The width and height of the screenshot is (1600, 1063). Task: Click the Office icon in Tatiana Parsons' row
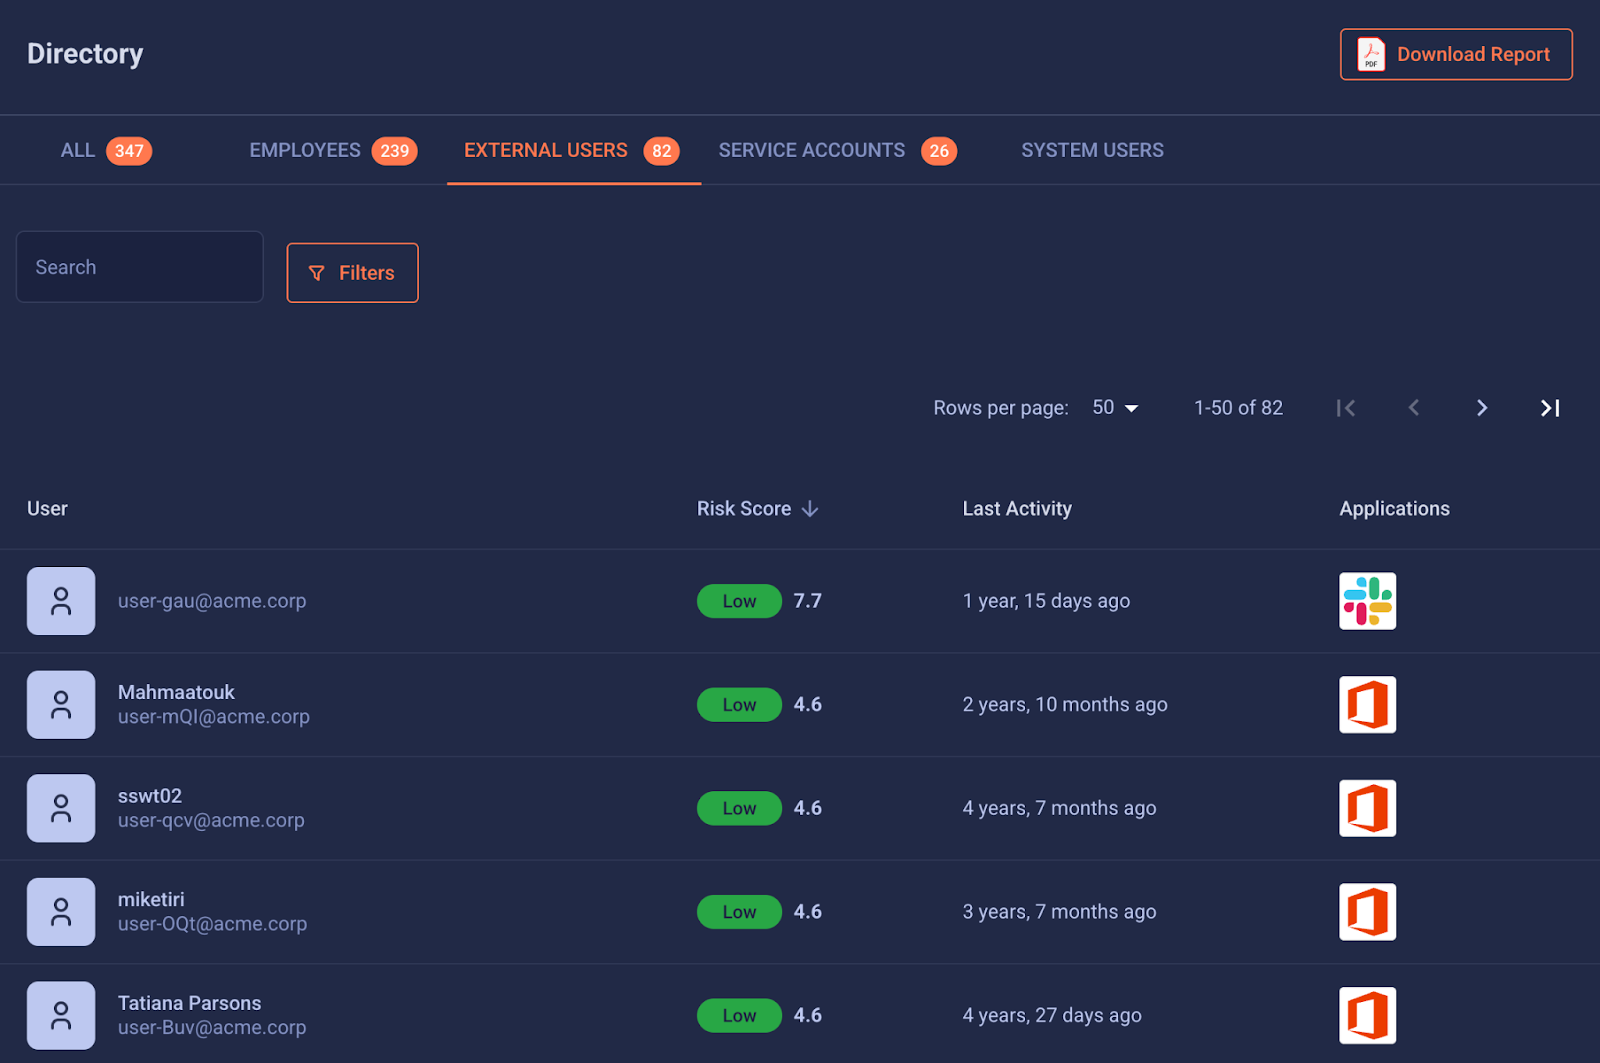pyautogui.click(x=1367, y=1015)
